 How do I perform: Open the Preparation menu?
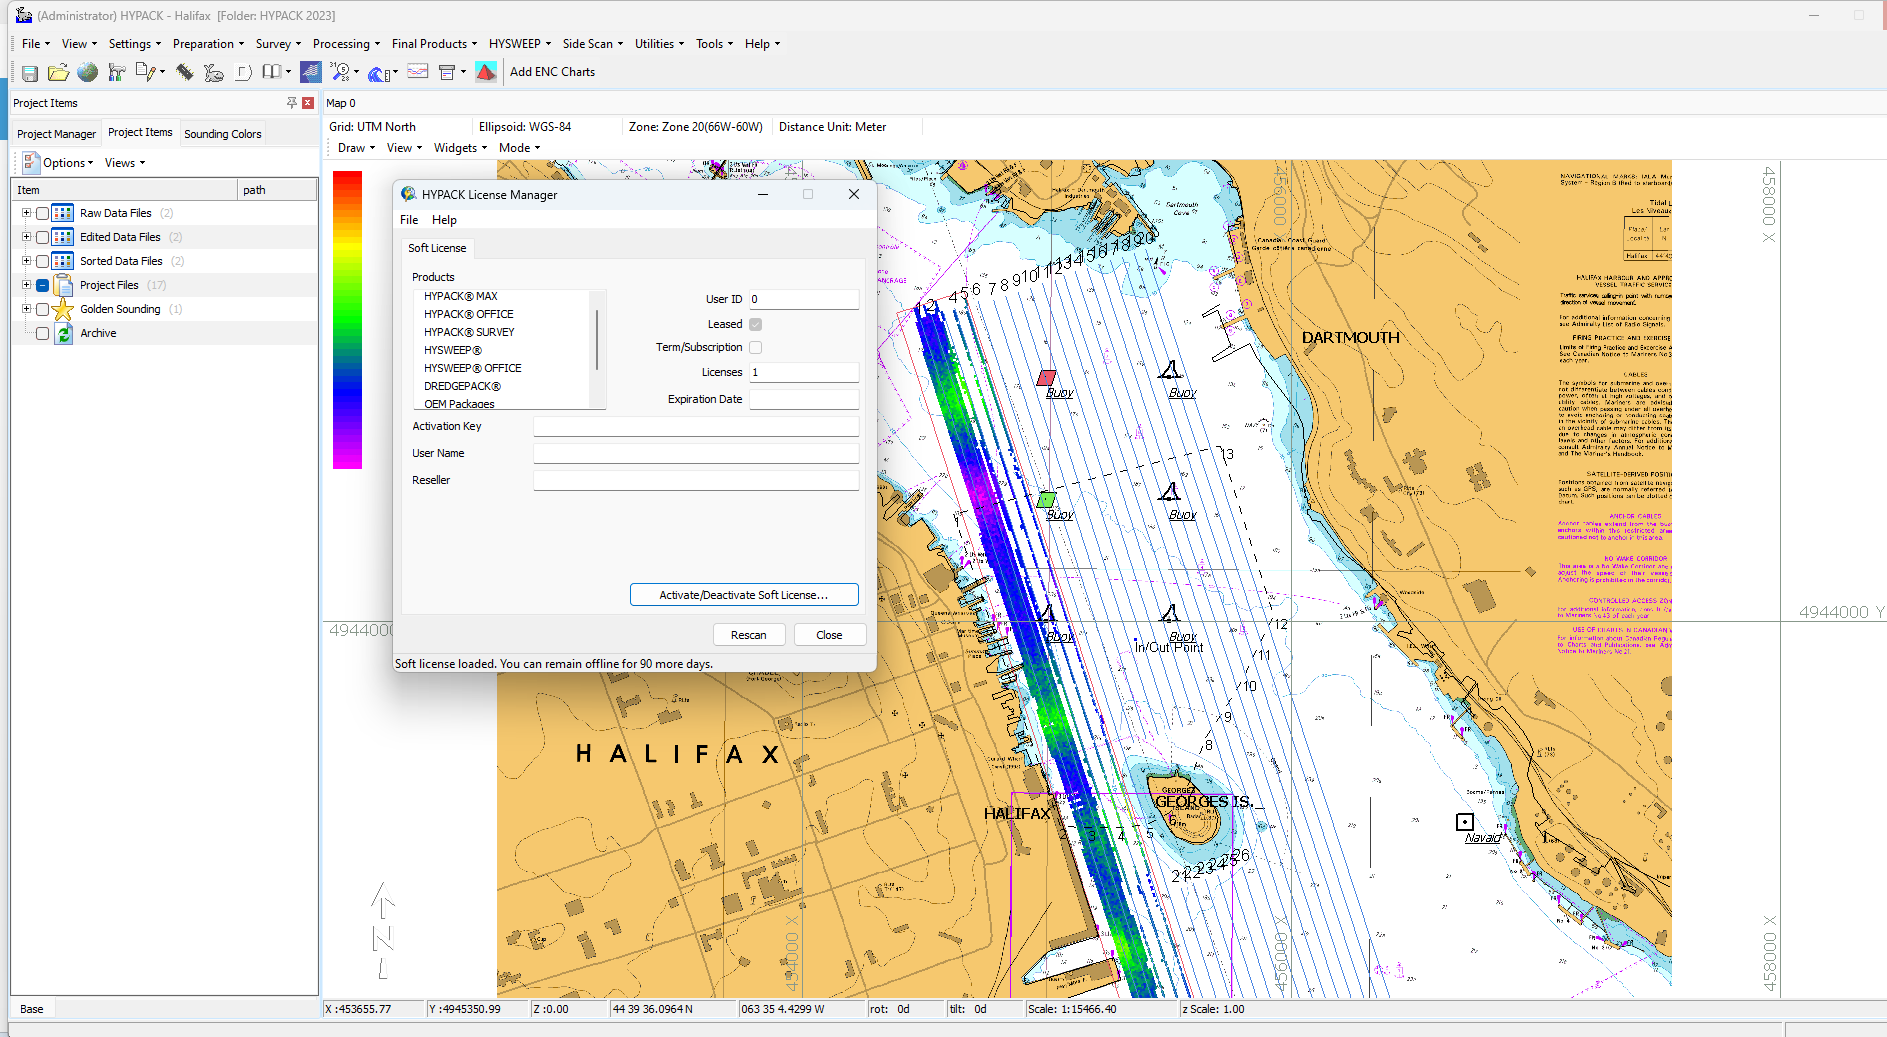208,44
